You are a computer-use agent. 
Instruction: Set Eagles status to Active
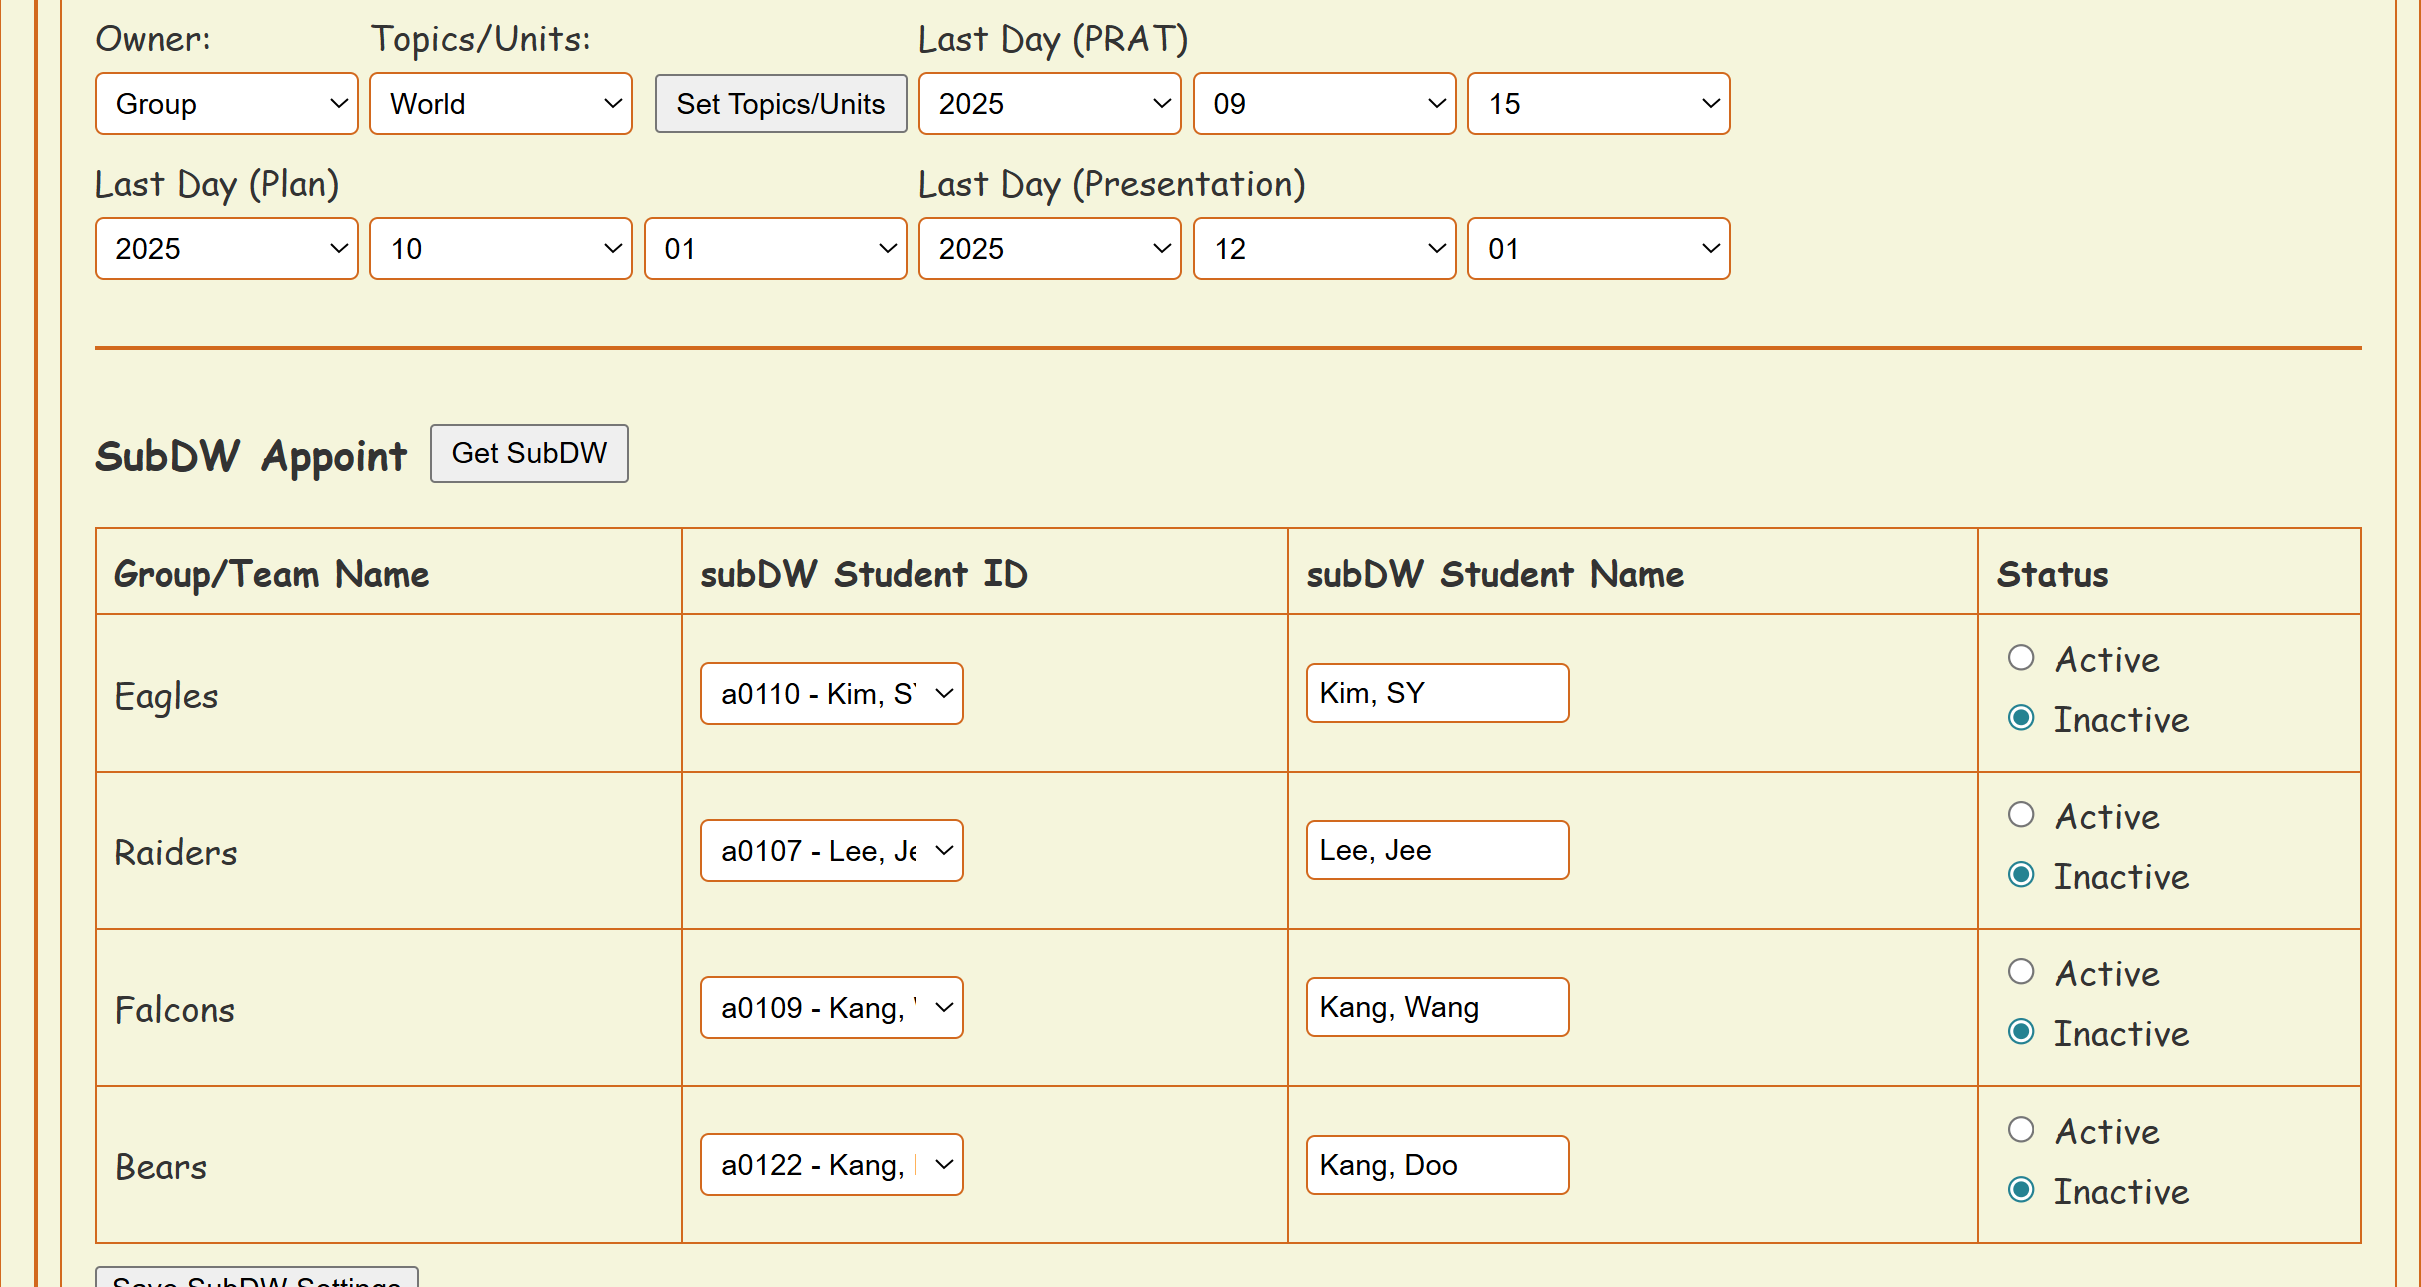(2021, 658)
